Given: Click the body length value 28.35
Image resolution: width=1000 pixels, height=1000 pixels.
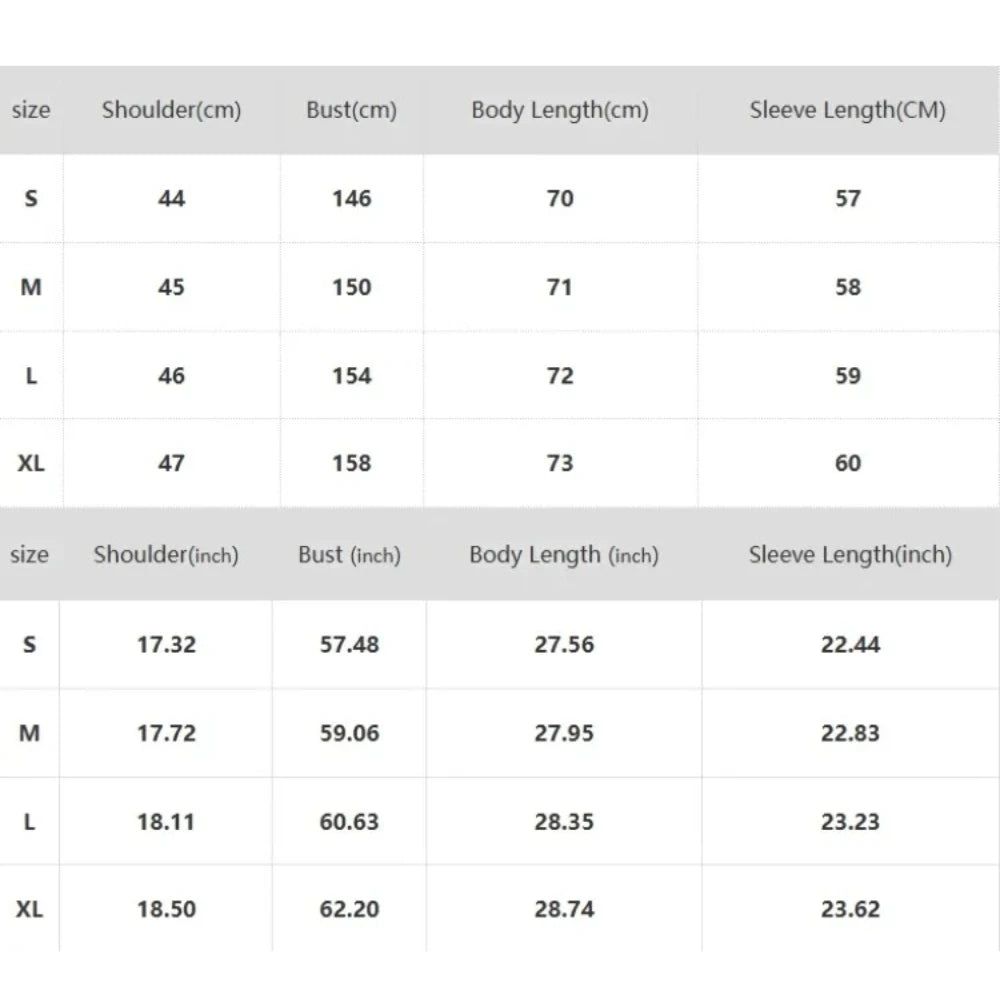Looking at the screenshot, I should tap(564, 822).
